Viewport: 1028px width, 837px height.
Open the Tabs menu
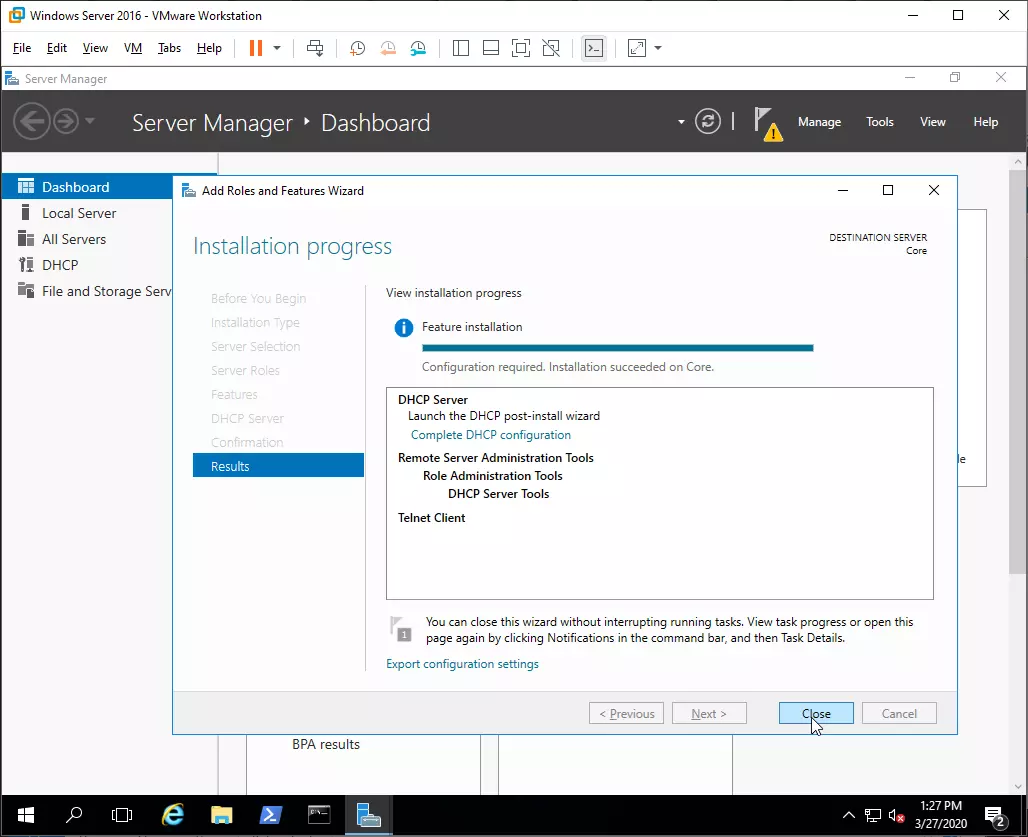(169, 48)
